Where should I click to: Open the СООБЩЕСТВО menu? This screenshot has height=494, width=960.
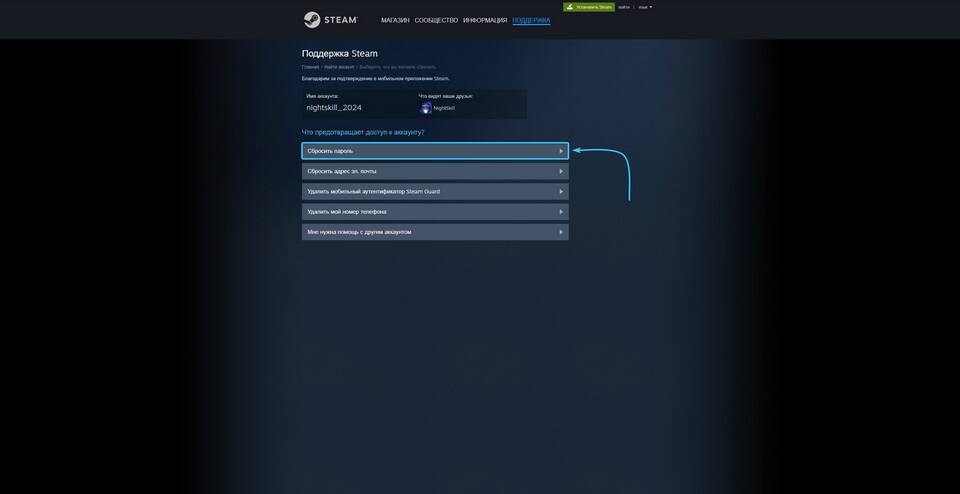pyautogui.click(x=436, y=20)
